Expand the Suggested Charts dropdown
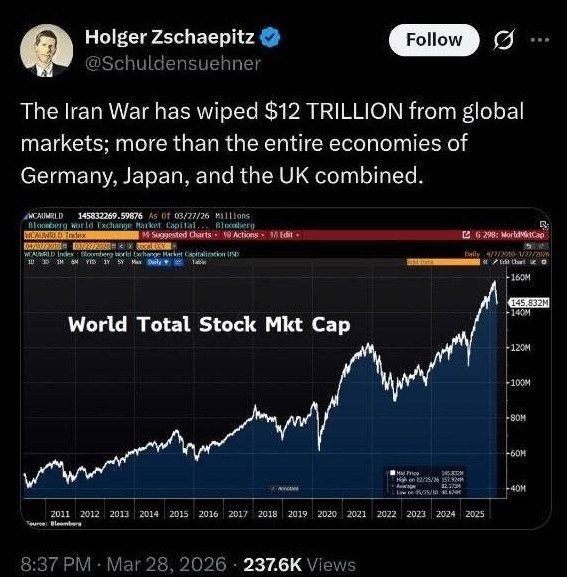 click(181, 235)
